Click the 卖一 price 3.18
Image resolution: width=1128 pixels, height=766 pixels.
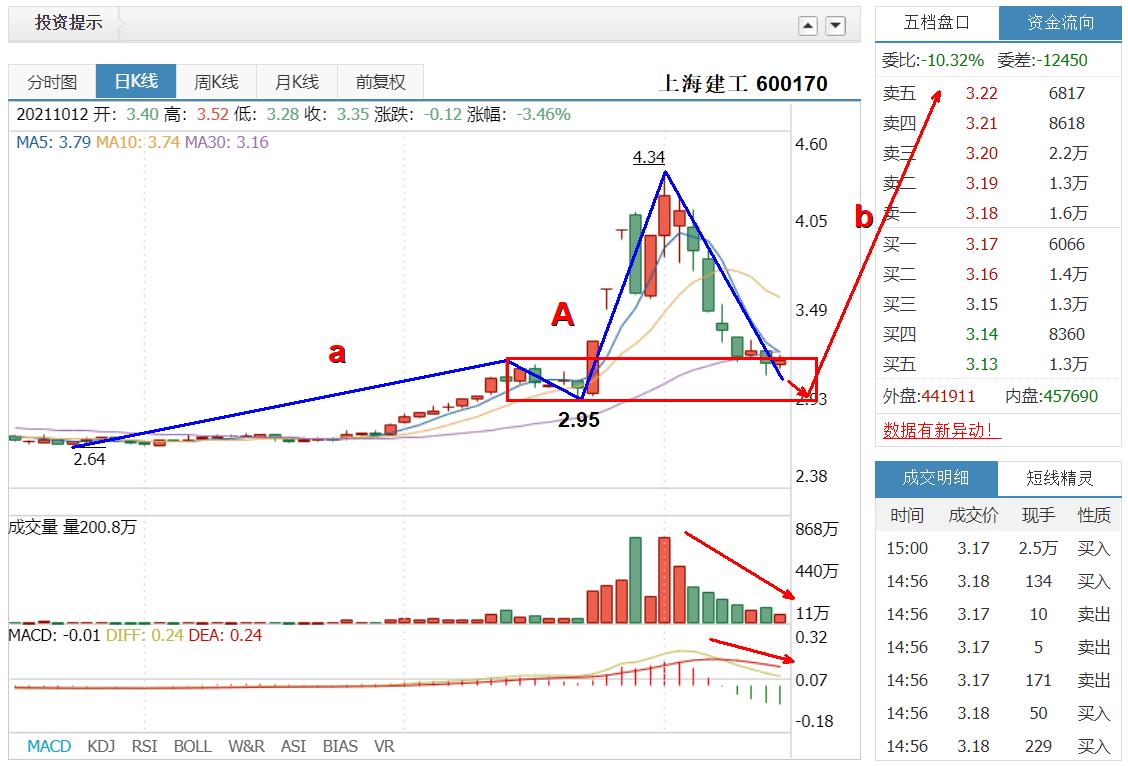tap(981, 214)
